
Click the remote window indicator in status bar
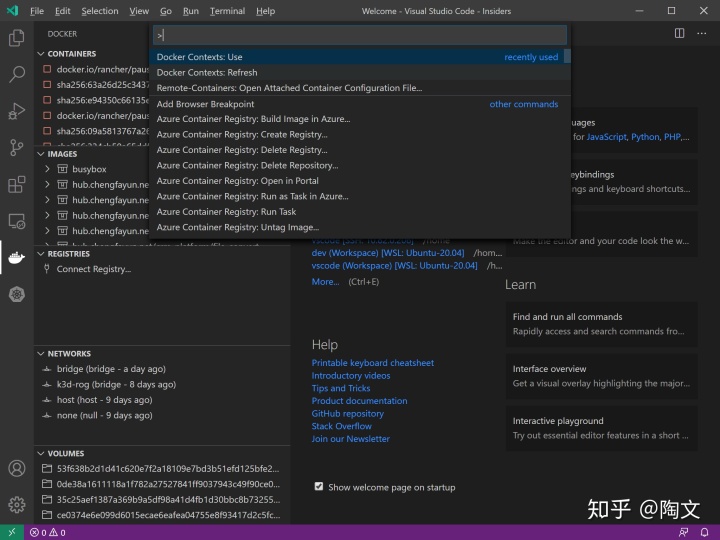point(12,532)
